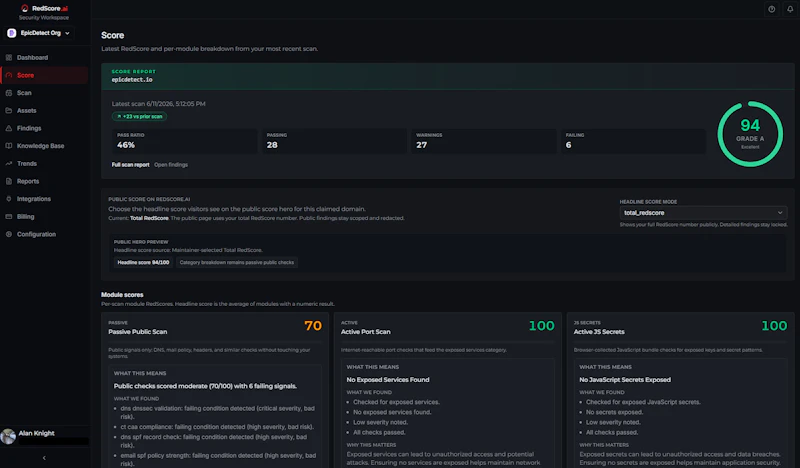Go to Dashboard in the sidebar
This screenshot has width=800, height=468.
point(44,58)
